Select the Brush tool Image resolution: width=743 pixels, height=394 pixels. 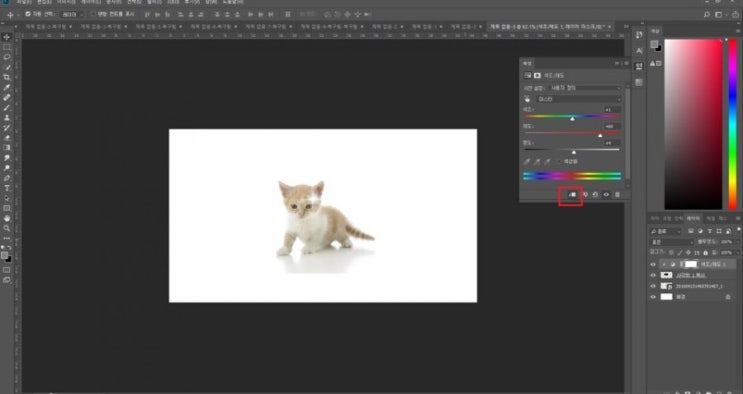coord(7,108)
